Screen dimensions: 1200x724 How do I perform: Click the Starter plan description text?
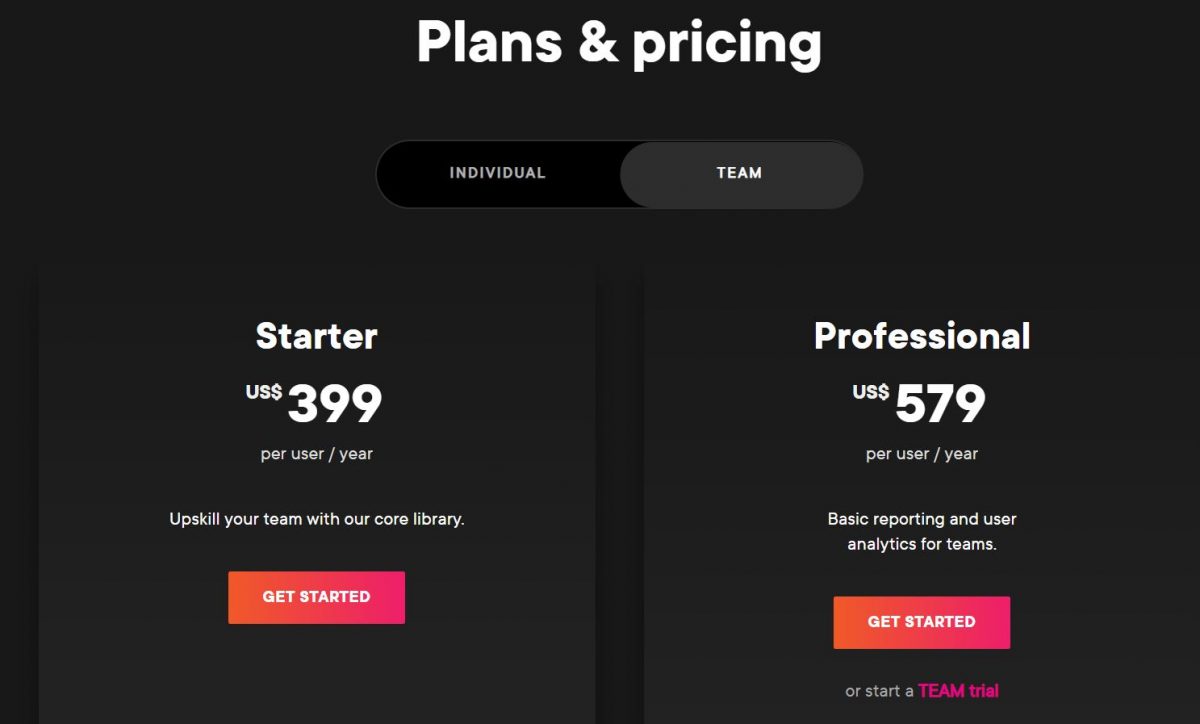click(x=316, y=519)
